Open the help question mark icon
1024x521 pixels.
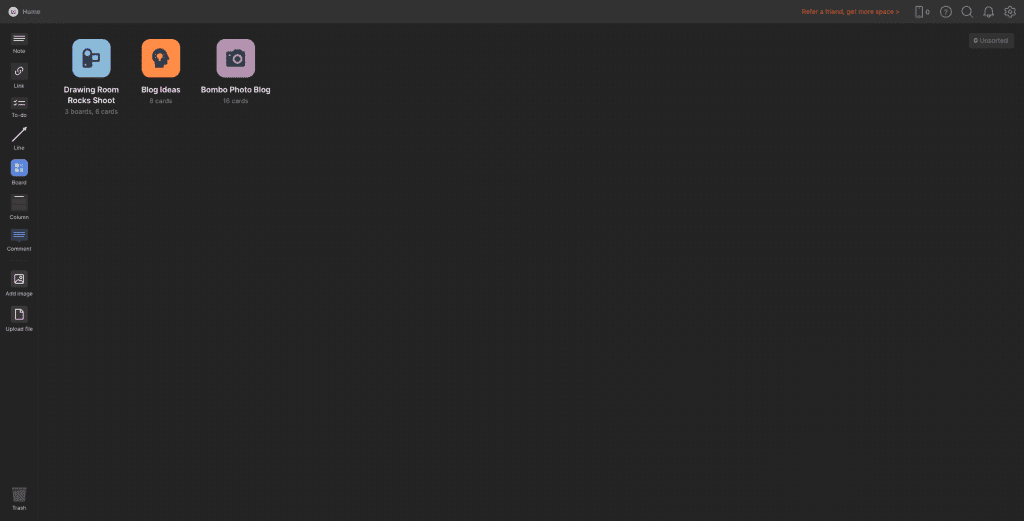tap(946, 12)
